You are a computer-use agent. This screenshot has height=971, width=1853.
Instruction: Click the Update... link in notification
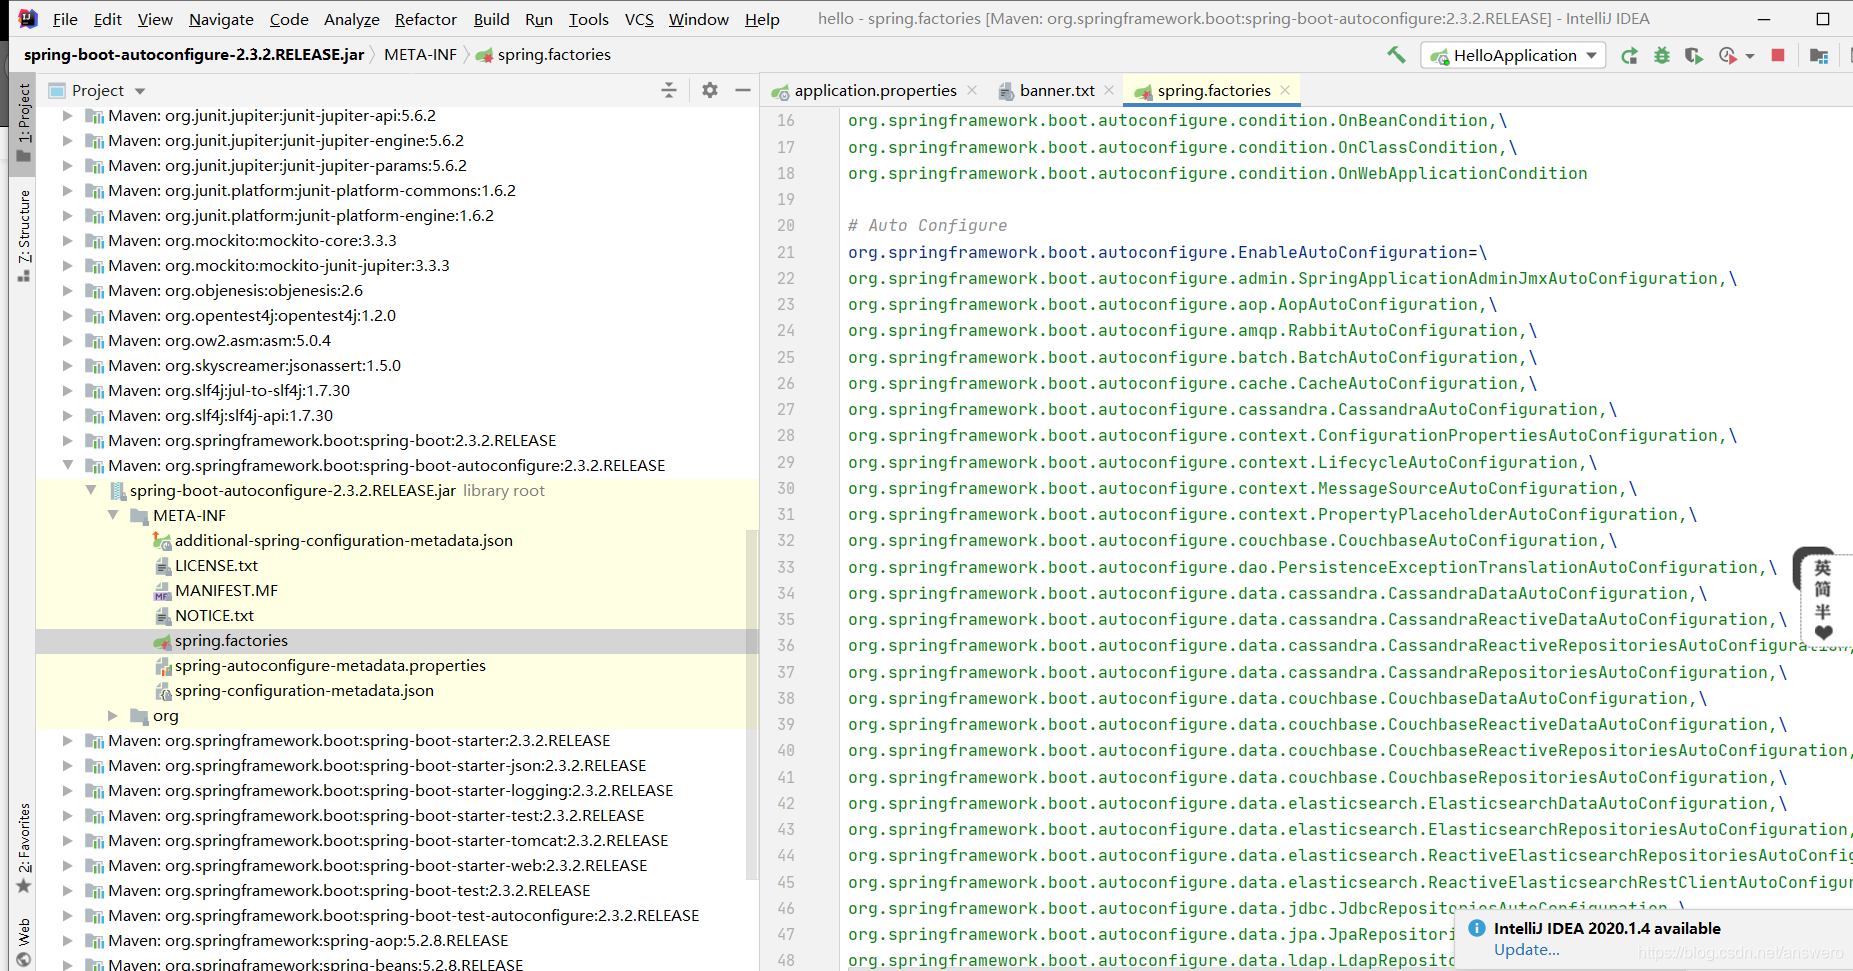click(x=1527, y=950)
